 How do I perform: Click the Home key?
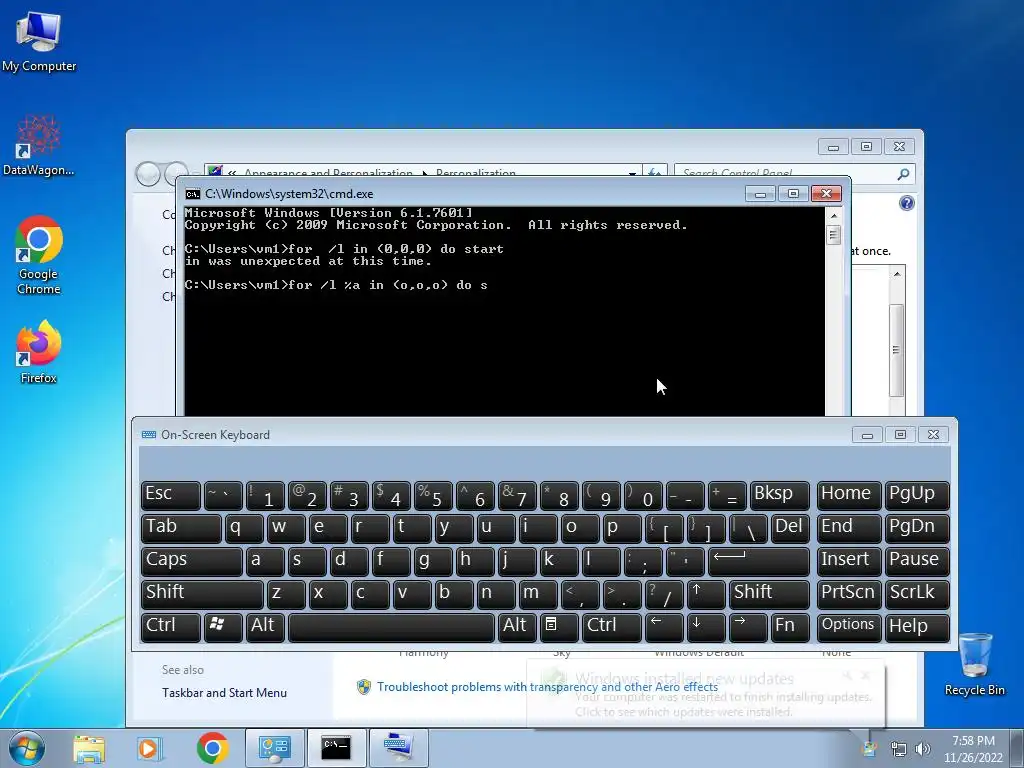(x=849, y=495)
